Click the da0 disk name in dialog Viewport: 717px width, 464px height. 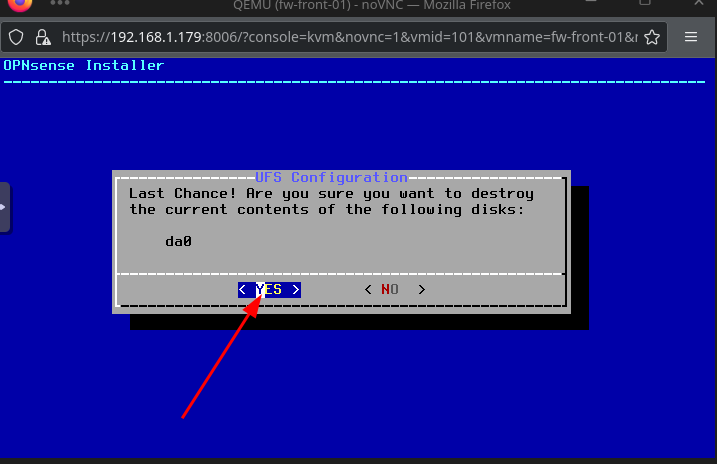[x=178, y=241]
